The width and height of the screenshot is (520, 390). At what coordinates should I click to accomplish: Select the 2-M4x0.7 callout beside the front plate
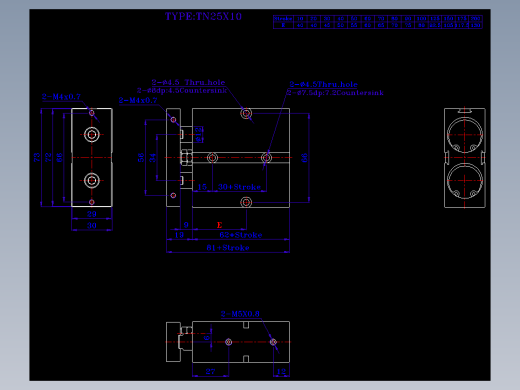coord(138,100)
